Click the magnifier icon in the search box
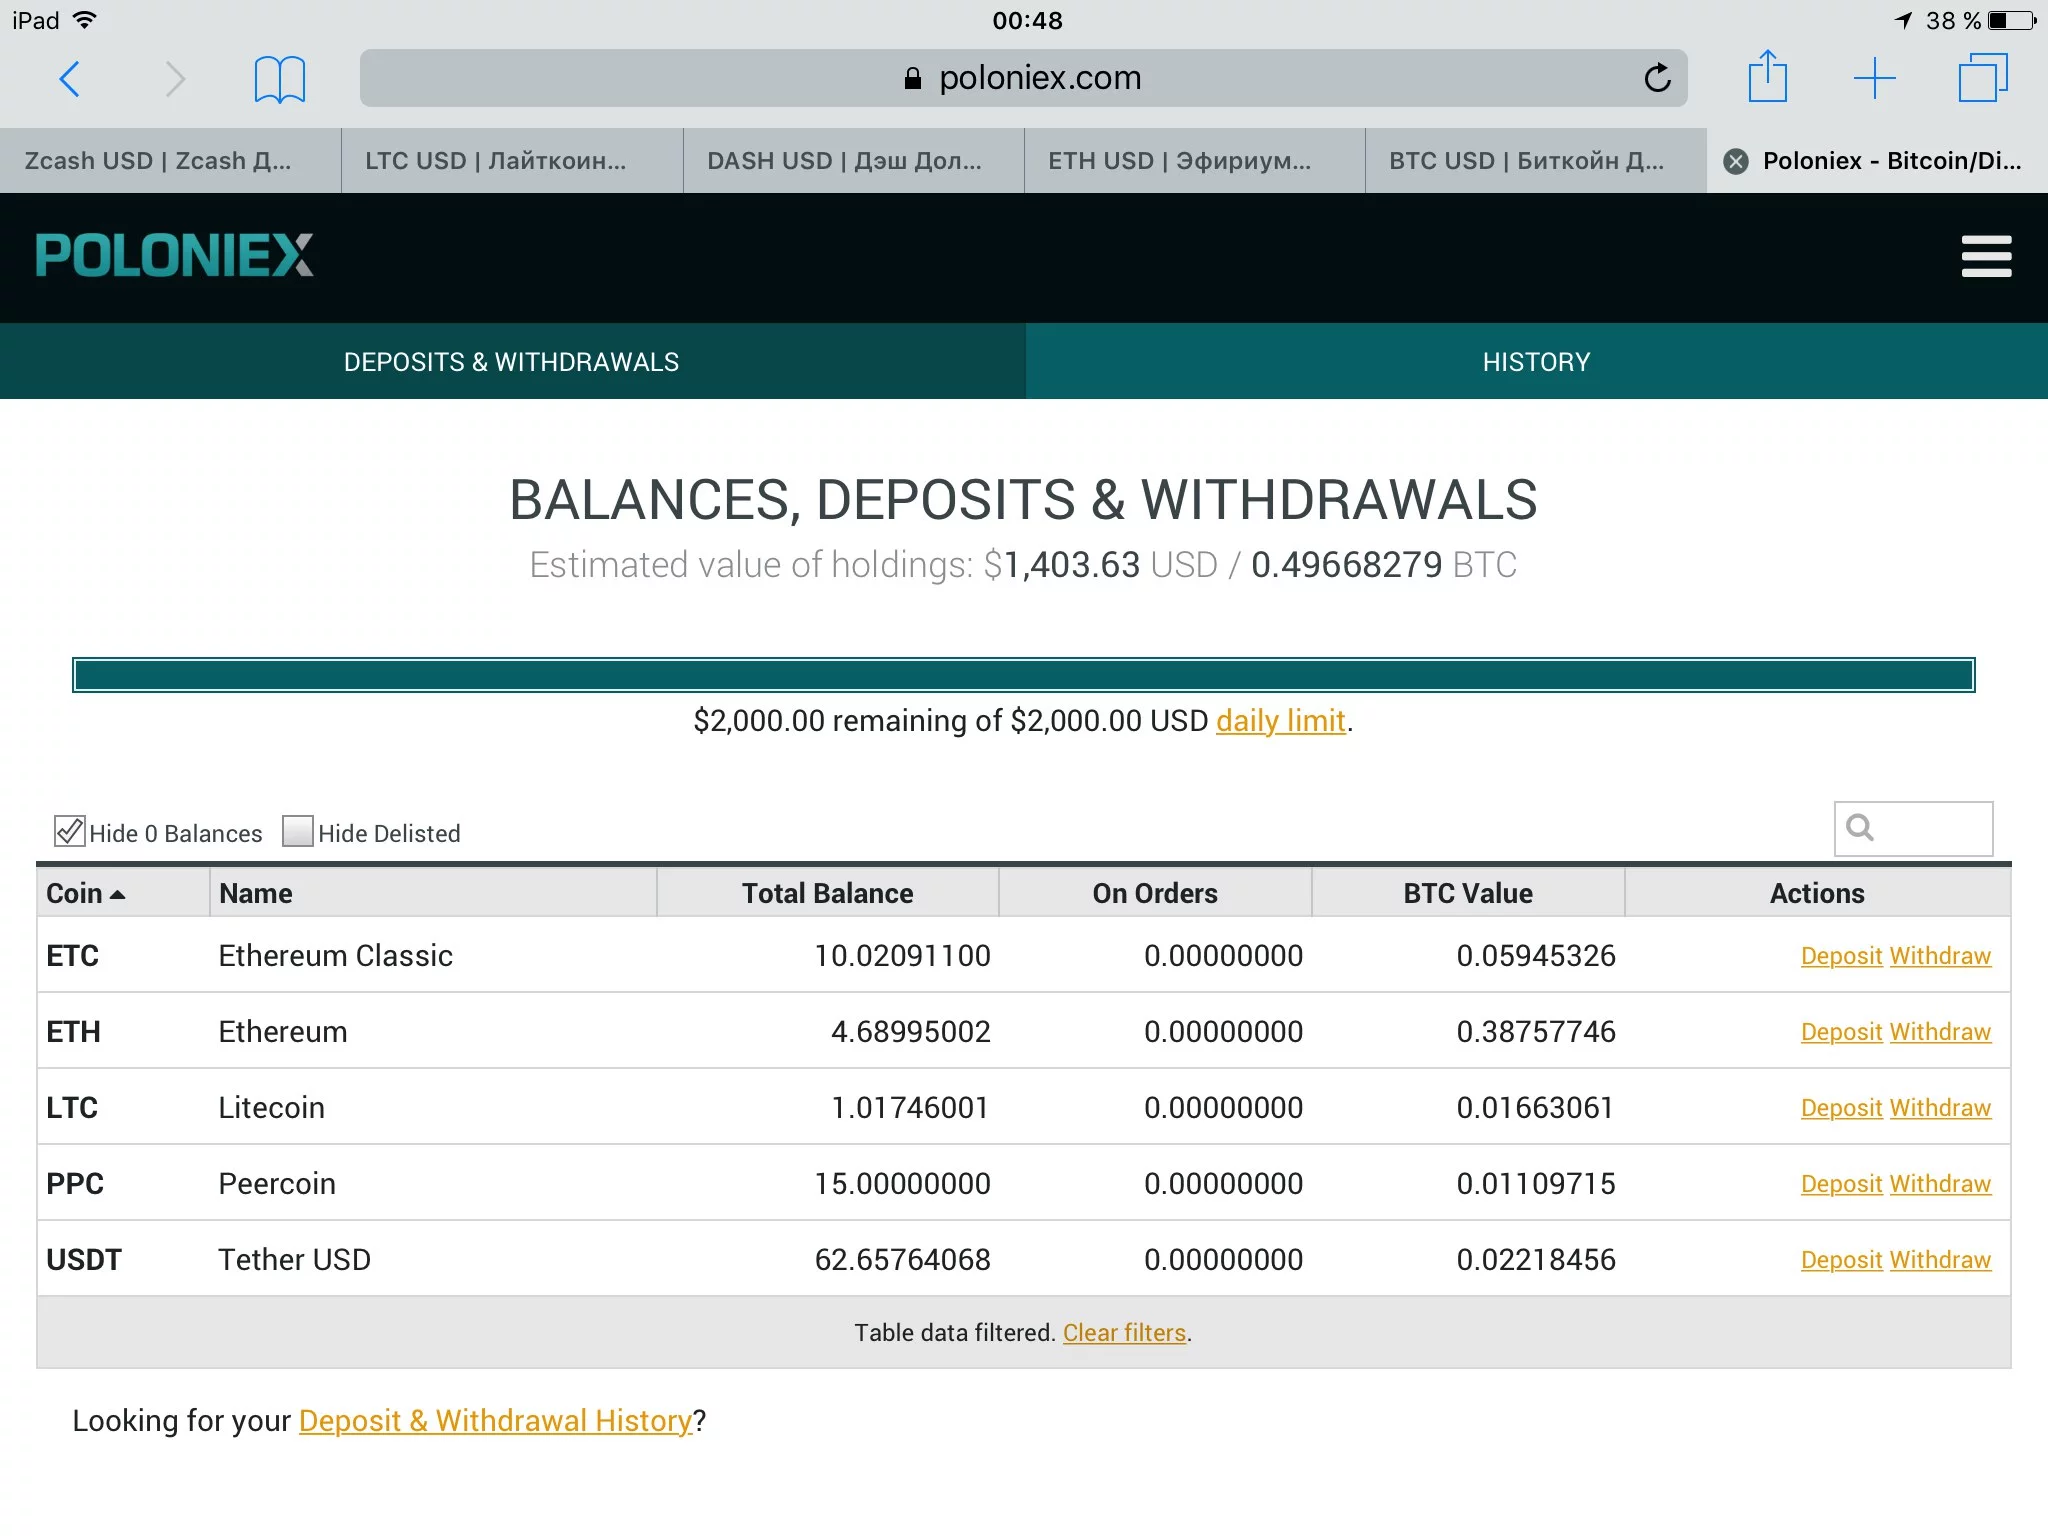Viewport: 2048px width, 1536px height. pos(1859,827)
